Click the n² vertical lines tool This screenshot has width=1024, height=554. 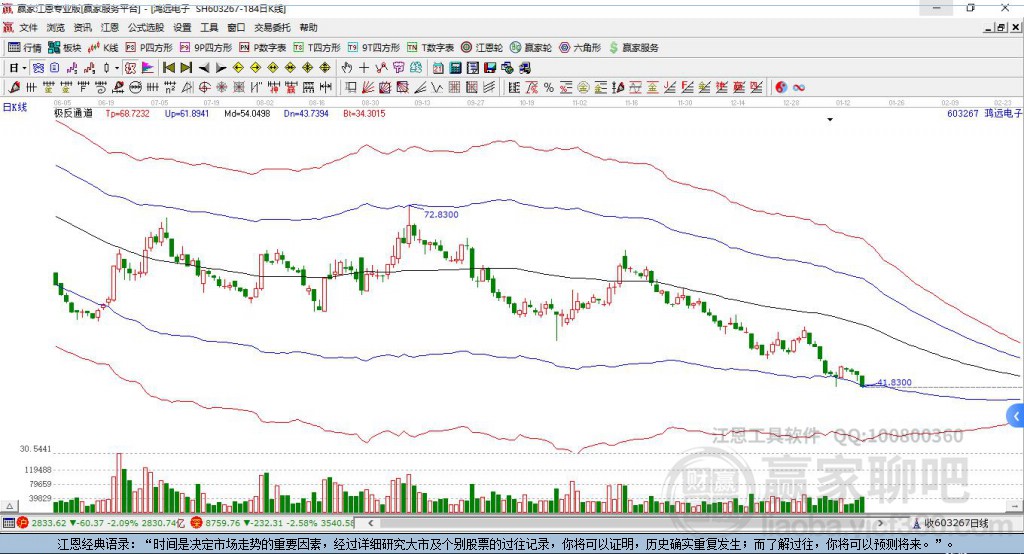[x=170, y=87]
